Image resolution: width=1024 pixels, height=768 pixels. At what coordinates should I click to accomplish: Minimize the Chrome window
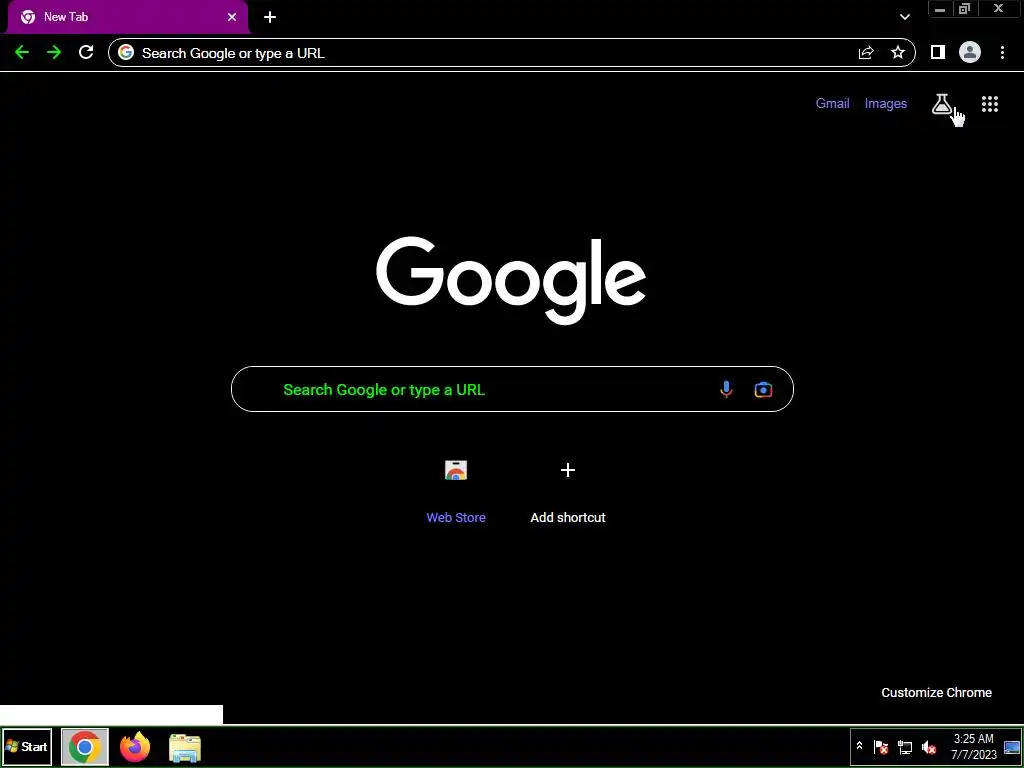pyautogui.click(x=940, y=9)
